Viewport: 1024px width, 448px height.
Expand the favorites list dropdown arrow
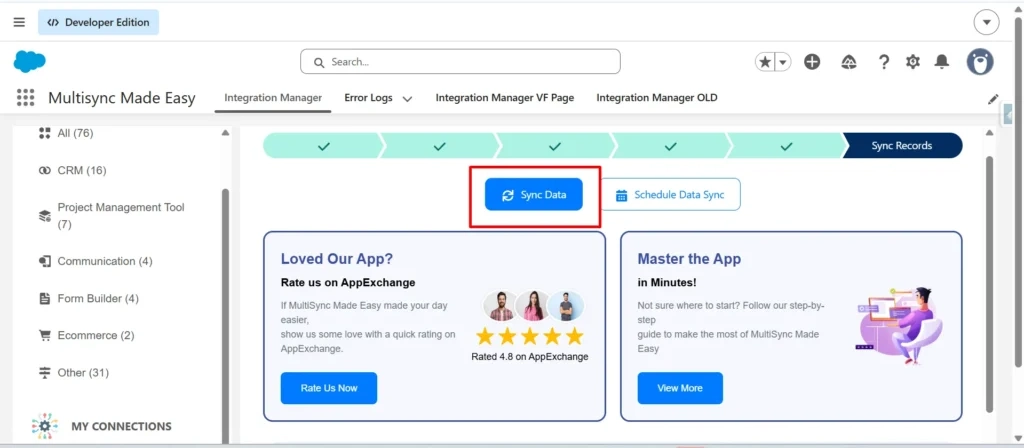coord(783,62)
